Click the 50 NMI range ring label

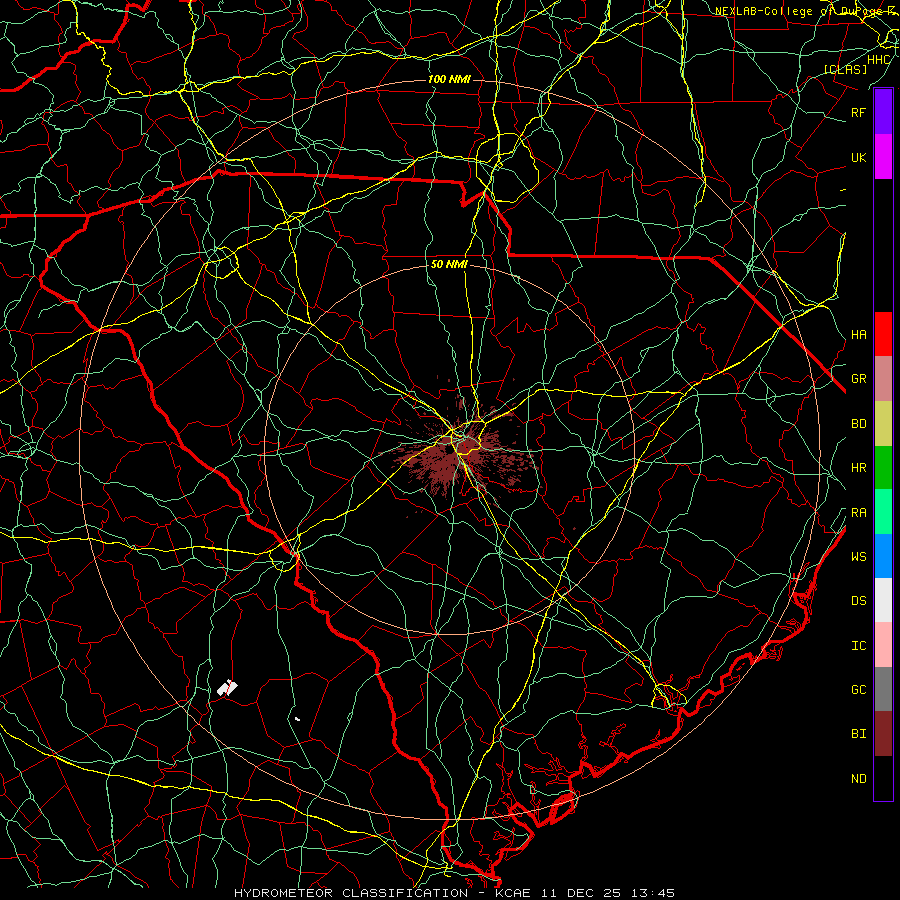pos(449,264)
